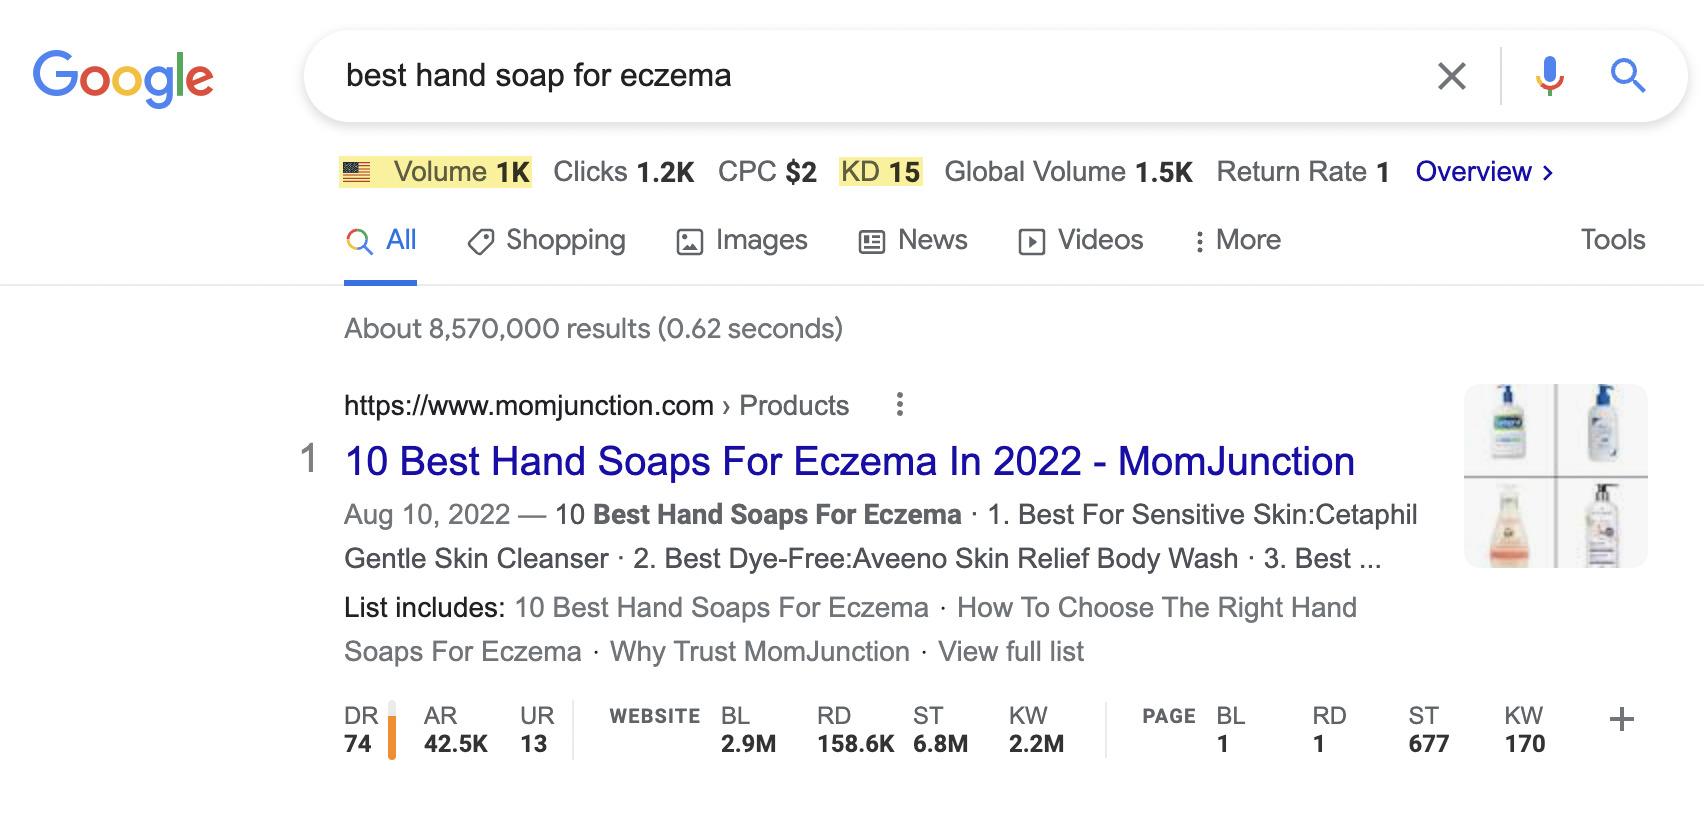Select the News tab icon
The image size is (1704, 816).
click(871, 240)
